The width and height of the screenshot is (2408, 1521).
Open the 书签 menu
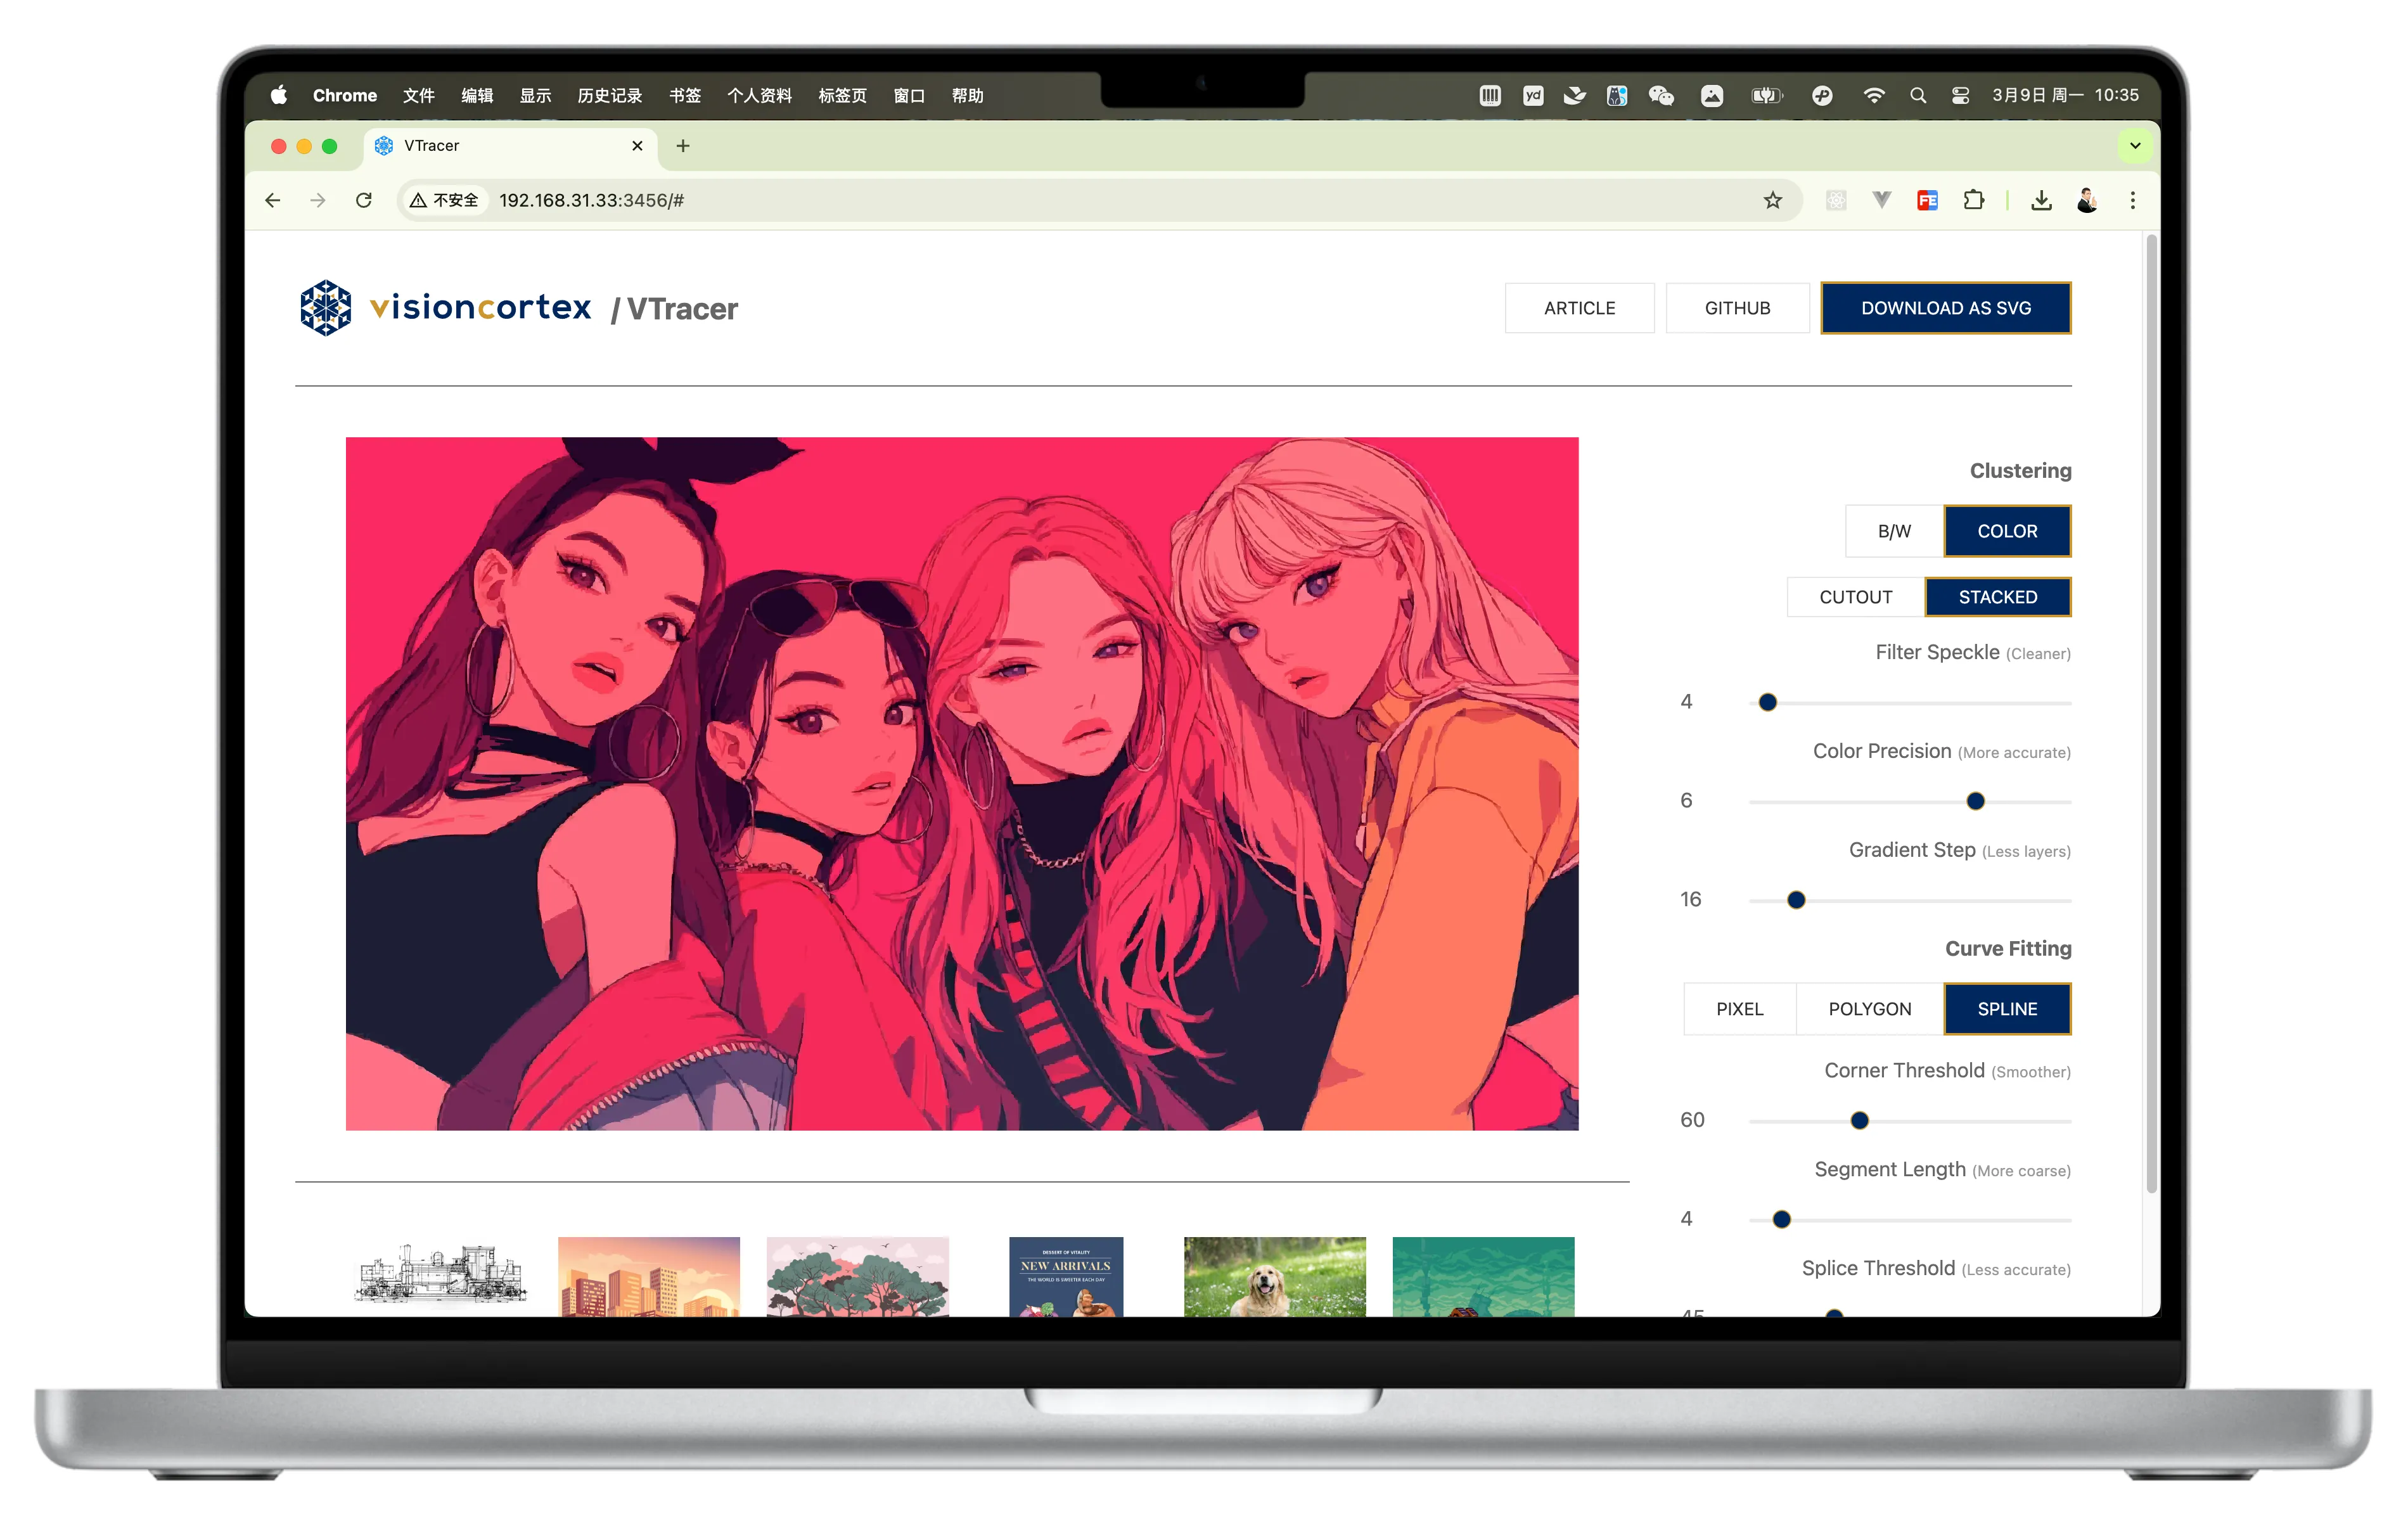click(x=685, y=95)
